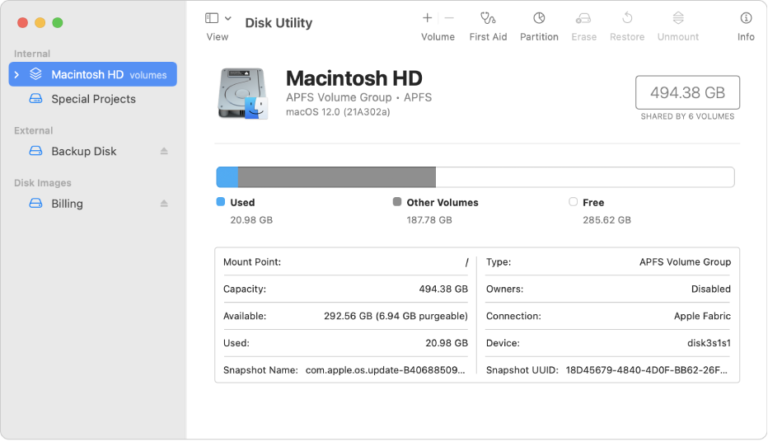
Task: Click the Snapshot UUID value 18D45679
Action: 647,370
